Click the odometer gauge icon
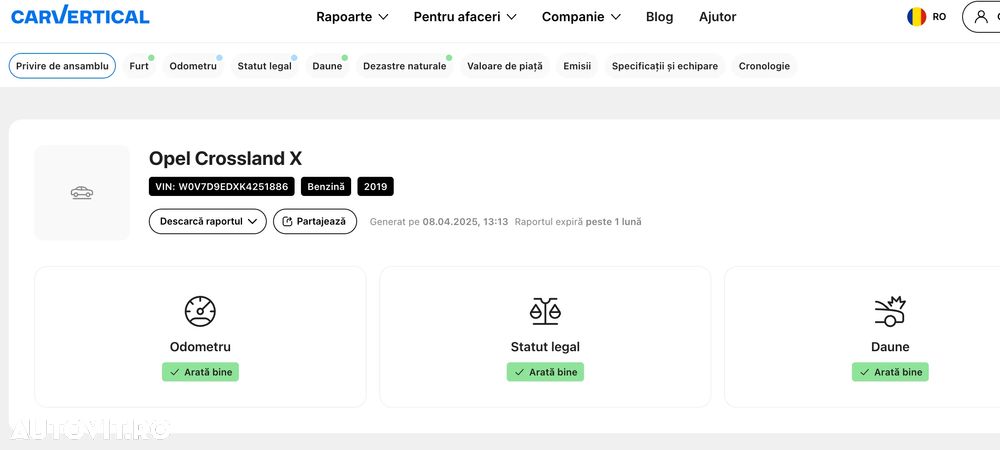 [200, 312]
